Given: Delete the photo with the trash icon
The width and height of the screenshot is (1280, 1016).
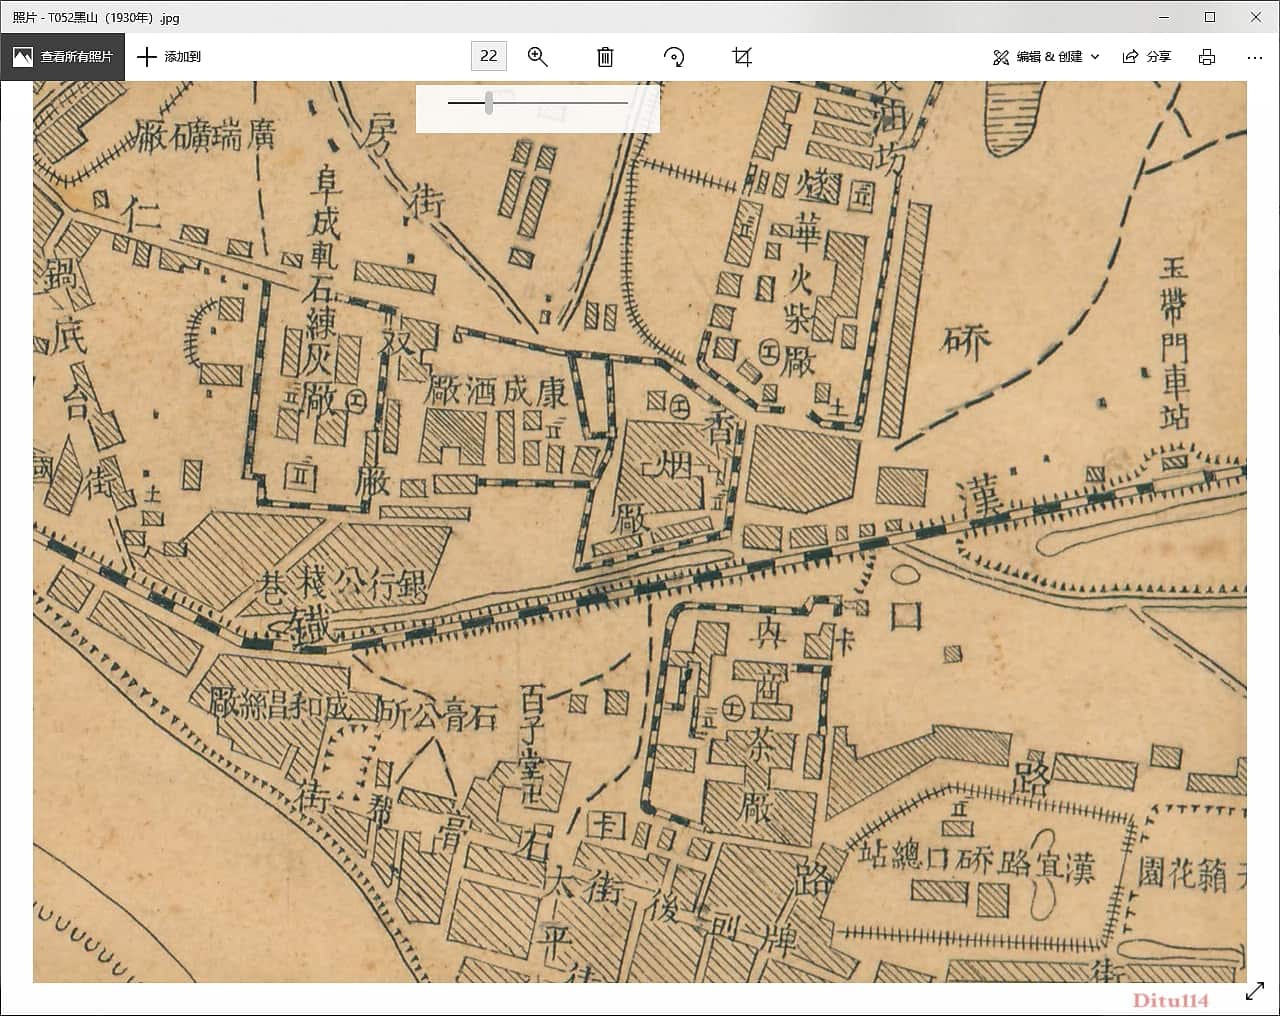Looking at the screenshot, I should (605, 57).
